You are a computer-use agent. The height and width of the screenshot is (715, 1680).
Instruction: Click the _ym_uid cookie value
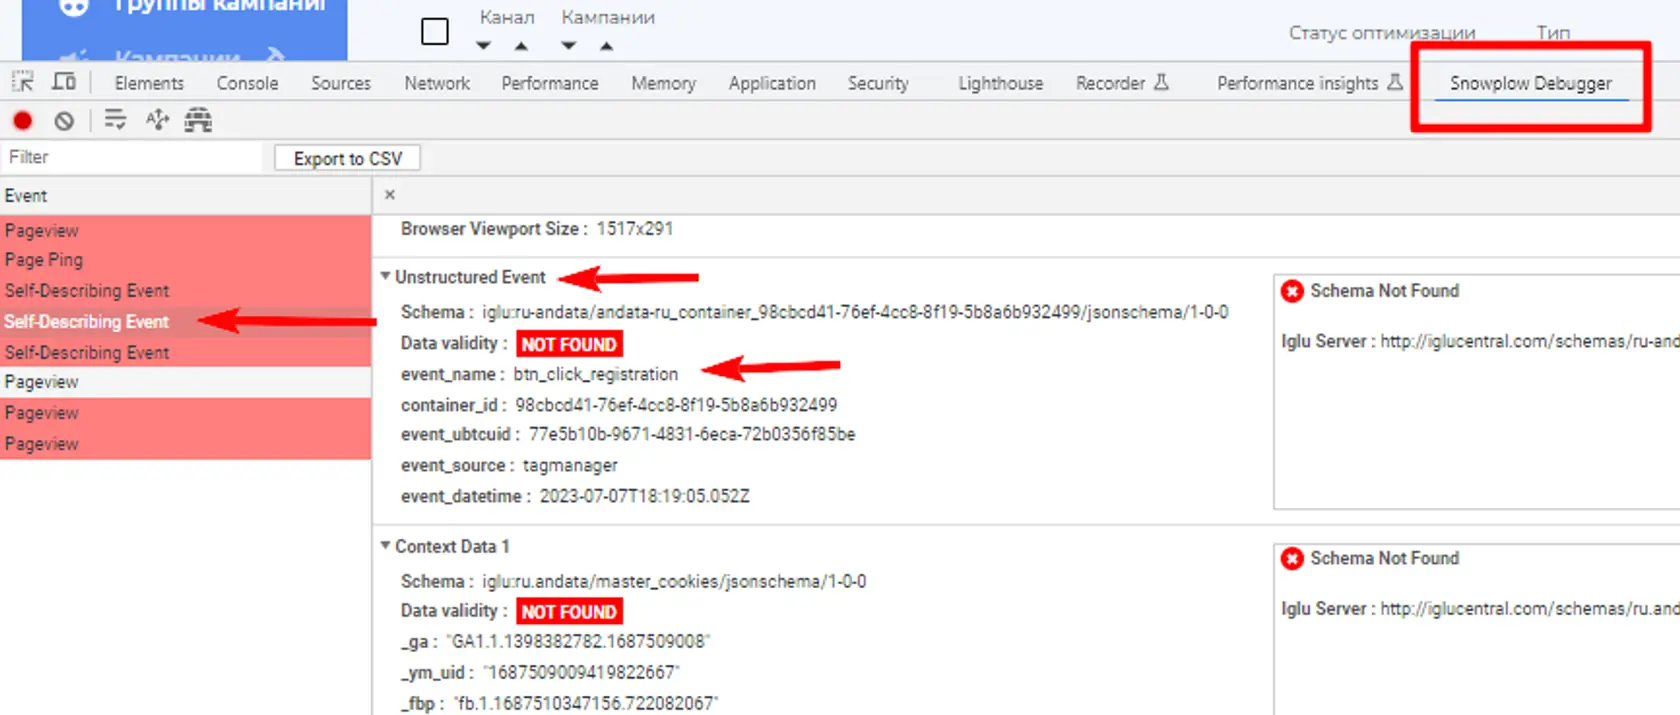pyautogui.click(x=581, y=672)
